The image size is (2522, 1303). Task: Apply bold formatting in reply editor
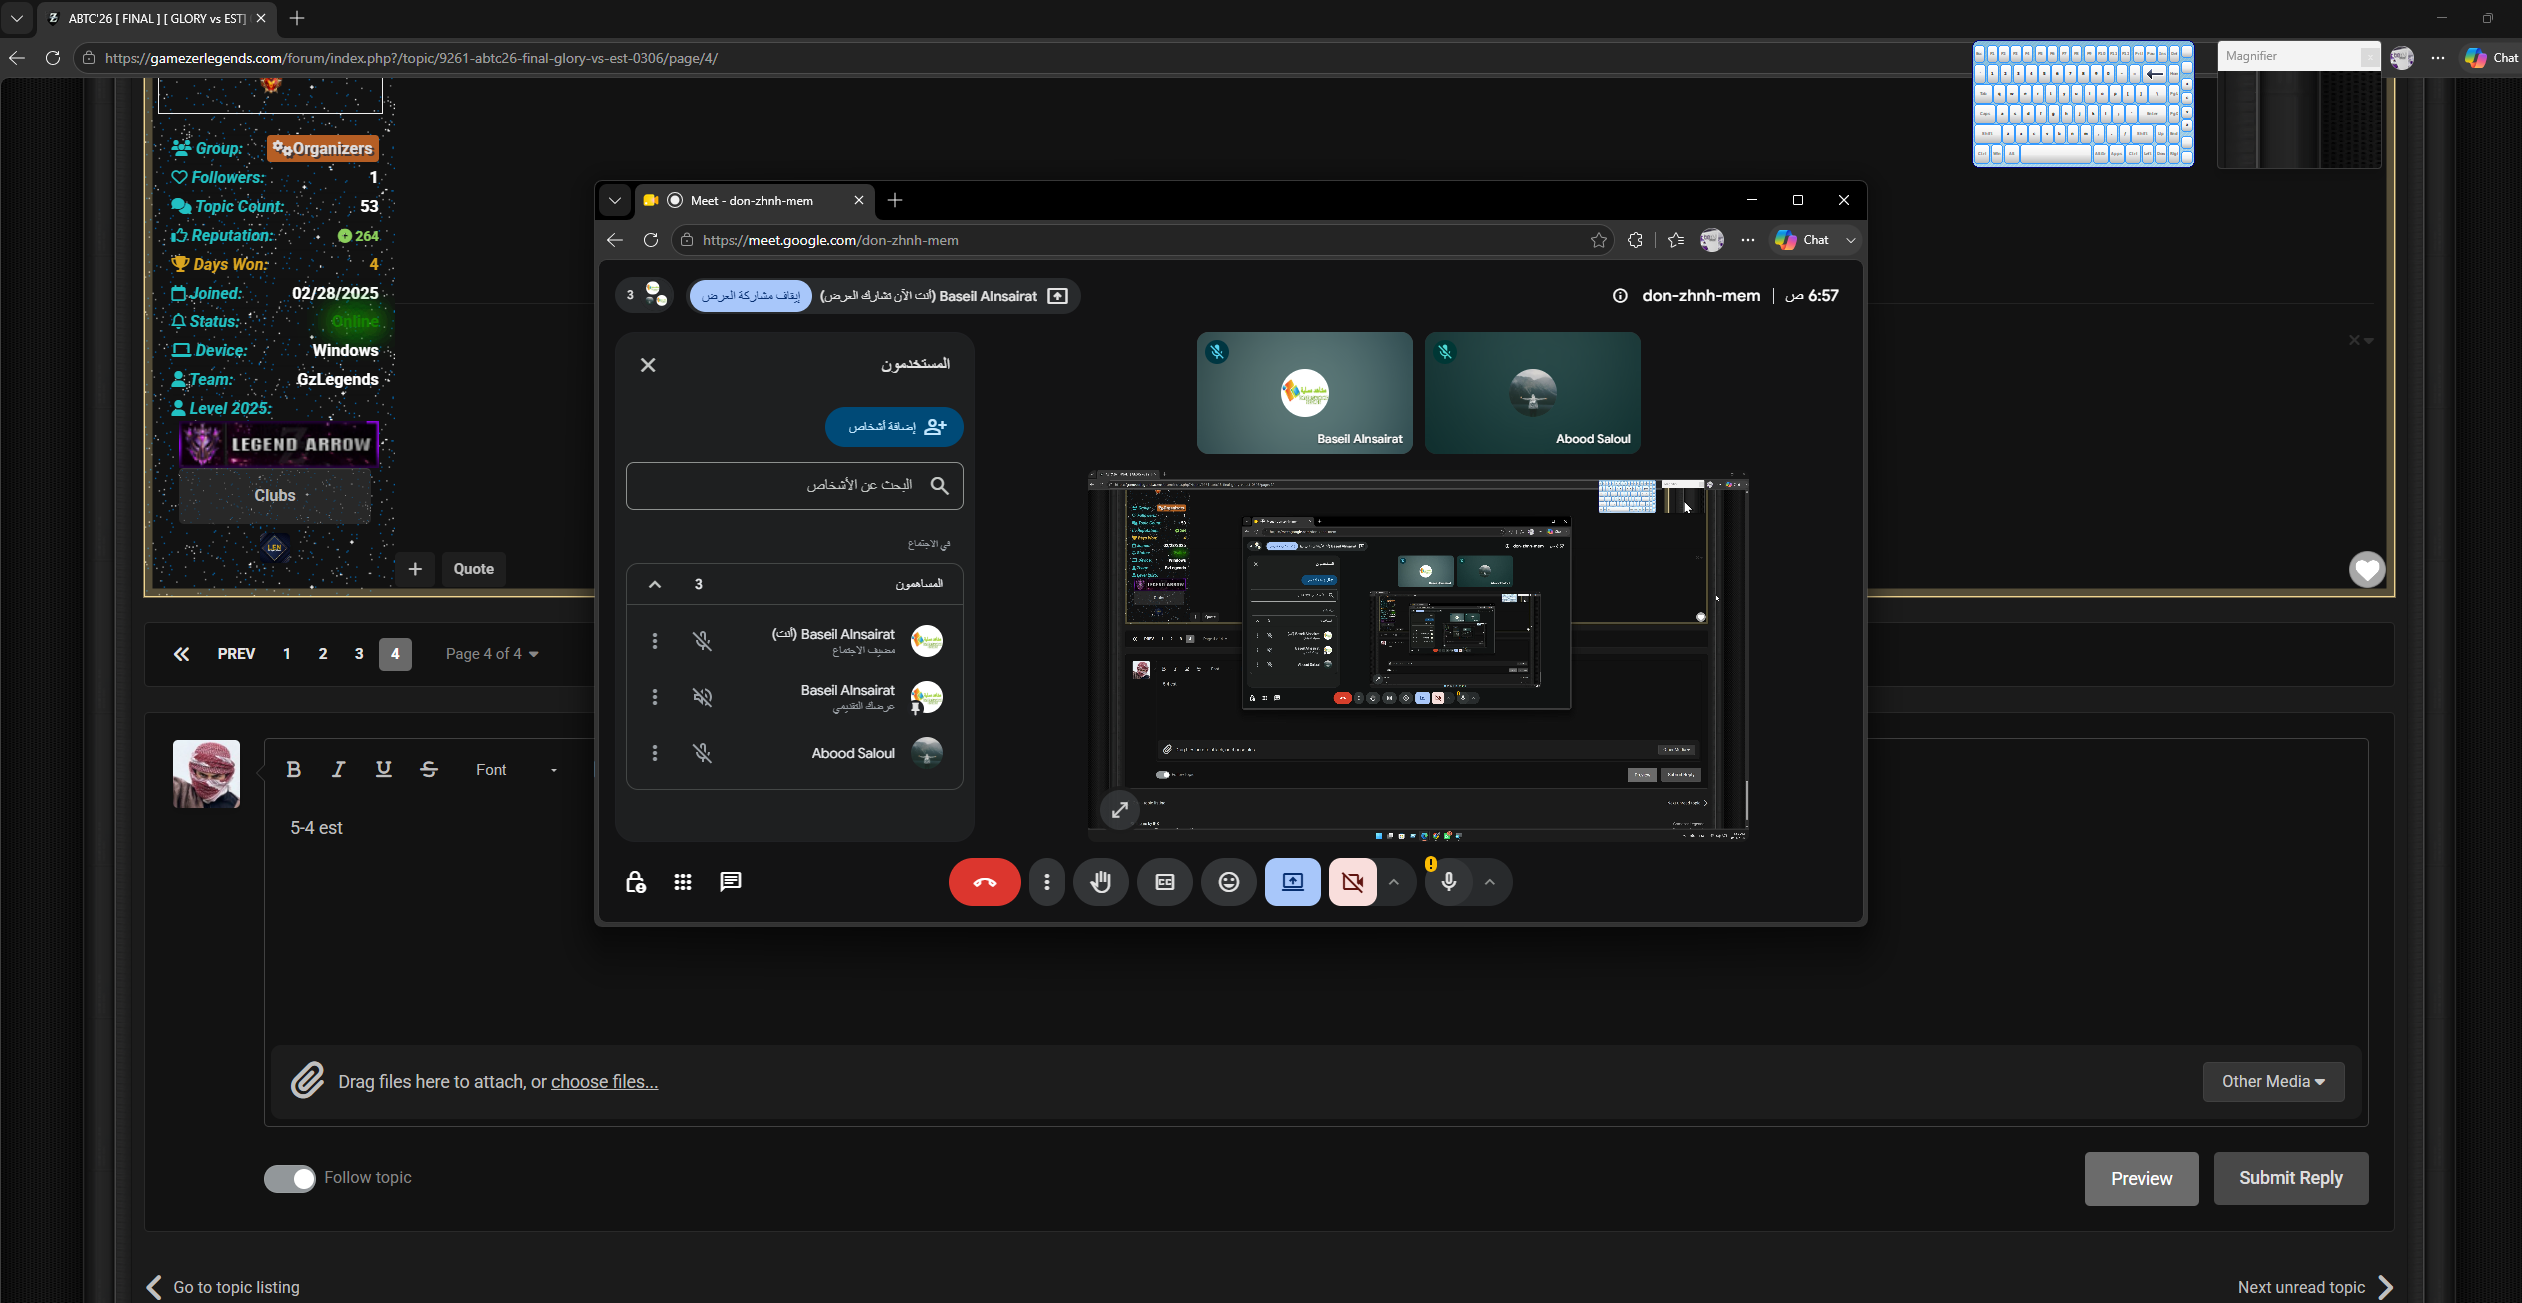293,769
